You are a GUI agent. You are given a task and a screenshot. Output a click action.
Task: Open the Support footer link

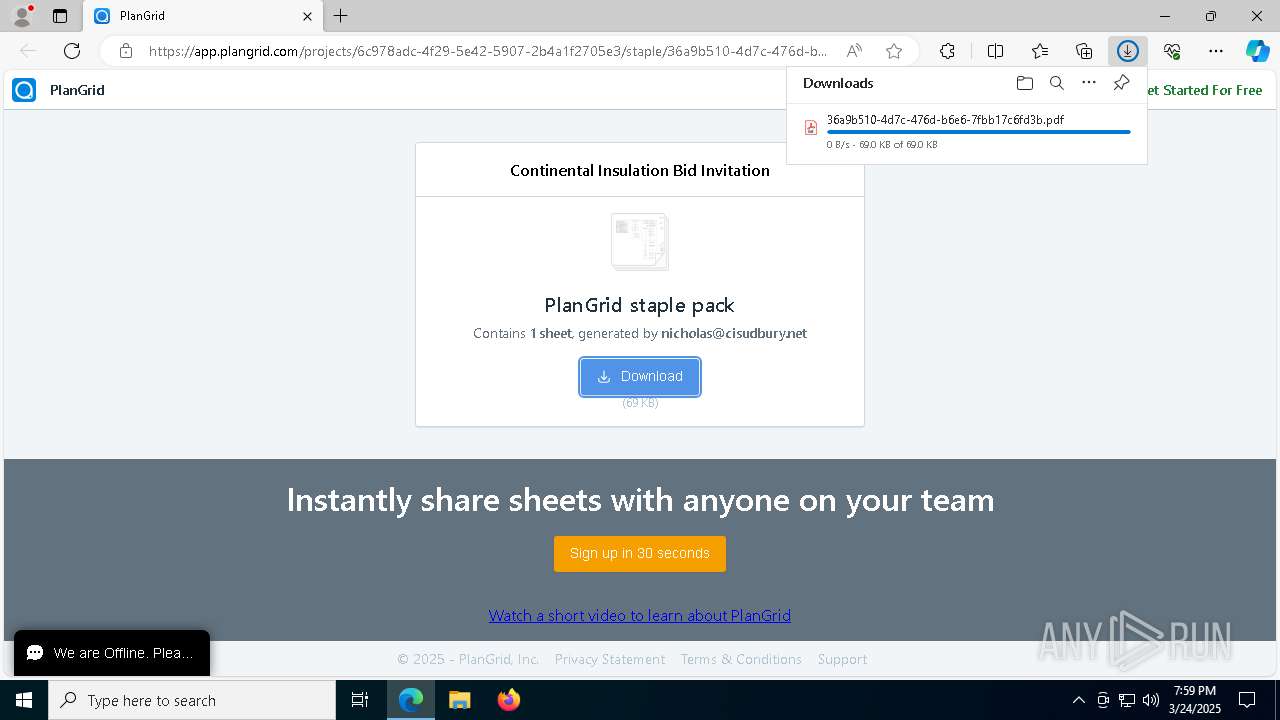842,659
